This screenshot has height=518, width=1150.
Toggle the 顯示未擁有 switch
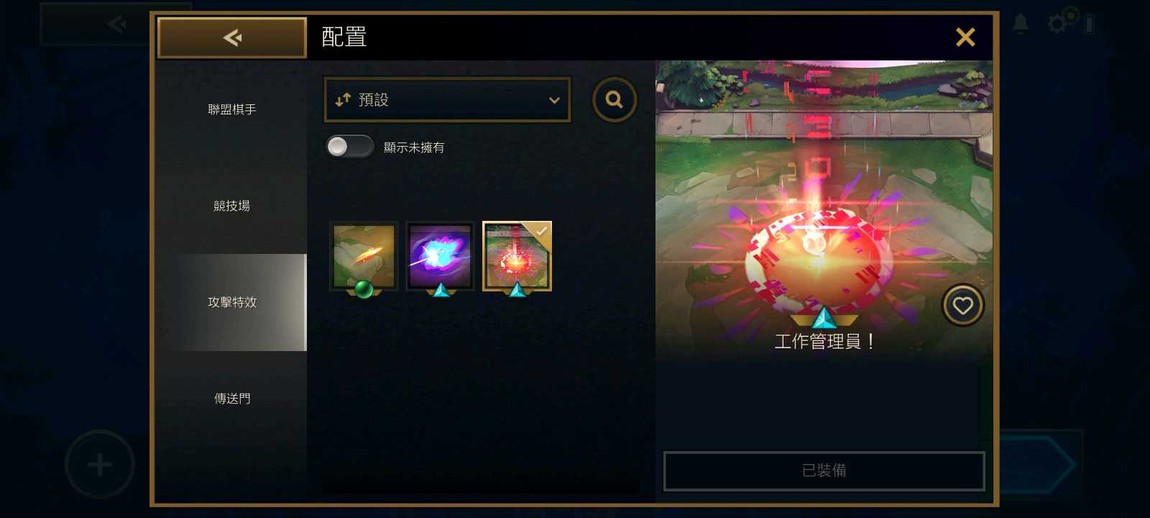tap(350, 147)
